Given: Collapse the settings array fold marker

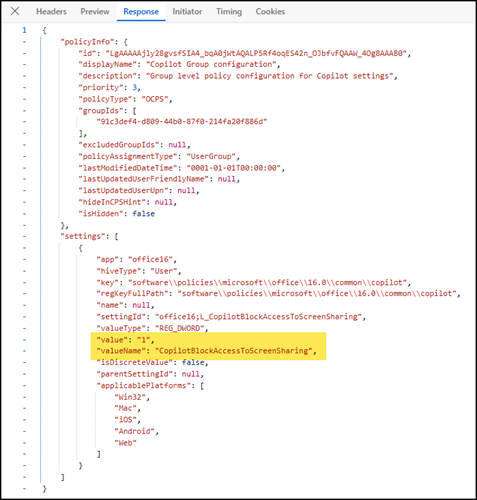Looking at the screenshot, I should (x=24, y=236).
